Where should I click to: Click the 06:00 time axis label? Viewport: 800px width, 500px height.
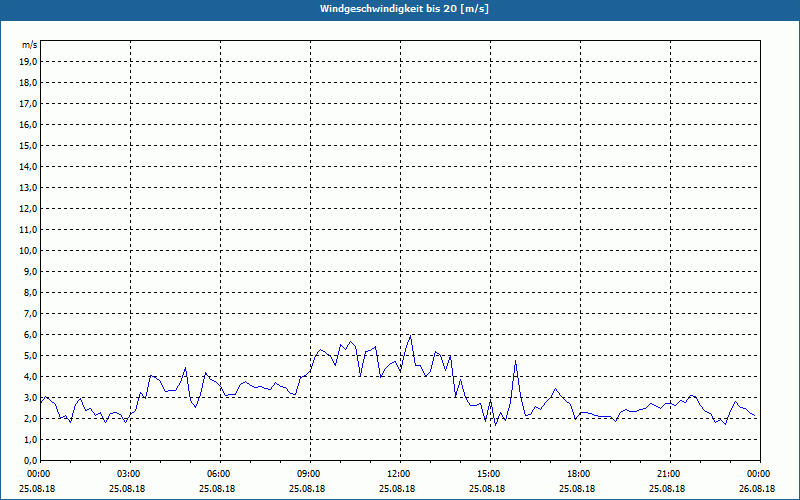(x=220, y=474)
